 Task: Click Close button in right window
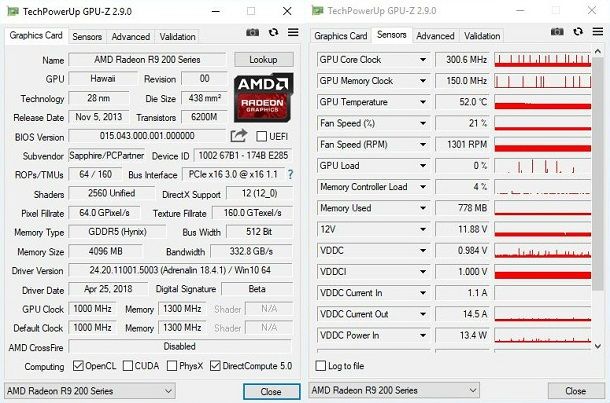[575, 391]
